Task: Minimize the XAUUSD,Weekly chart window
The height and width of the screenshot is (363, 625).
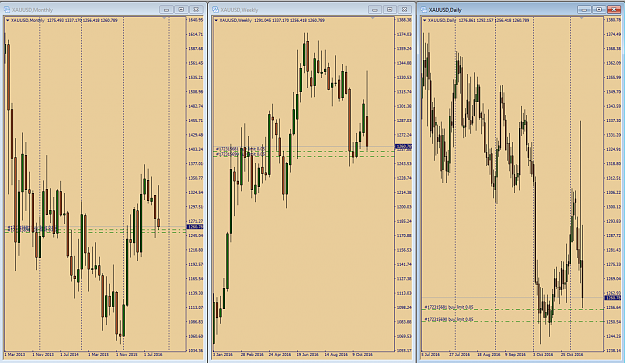Action: click(375, 10)
